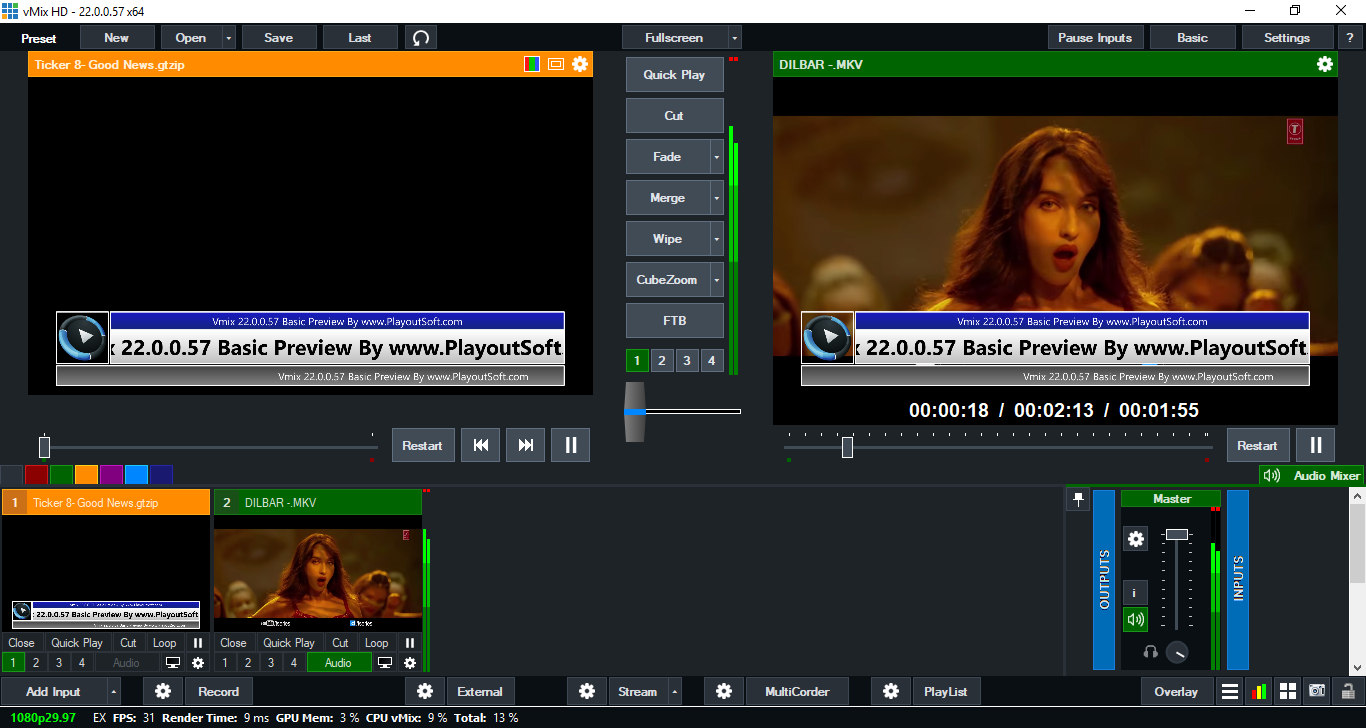The image size is (1366, 728).
Task: Toggle Loop on input 1 Ticker
Action: [x=165, y=643]
